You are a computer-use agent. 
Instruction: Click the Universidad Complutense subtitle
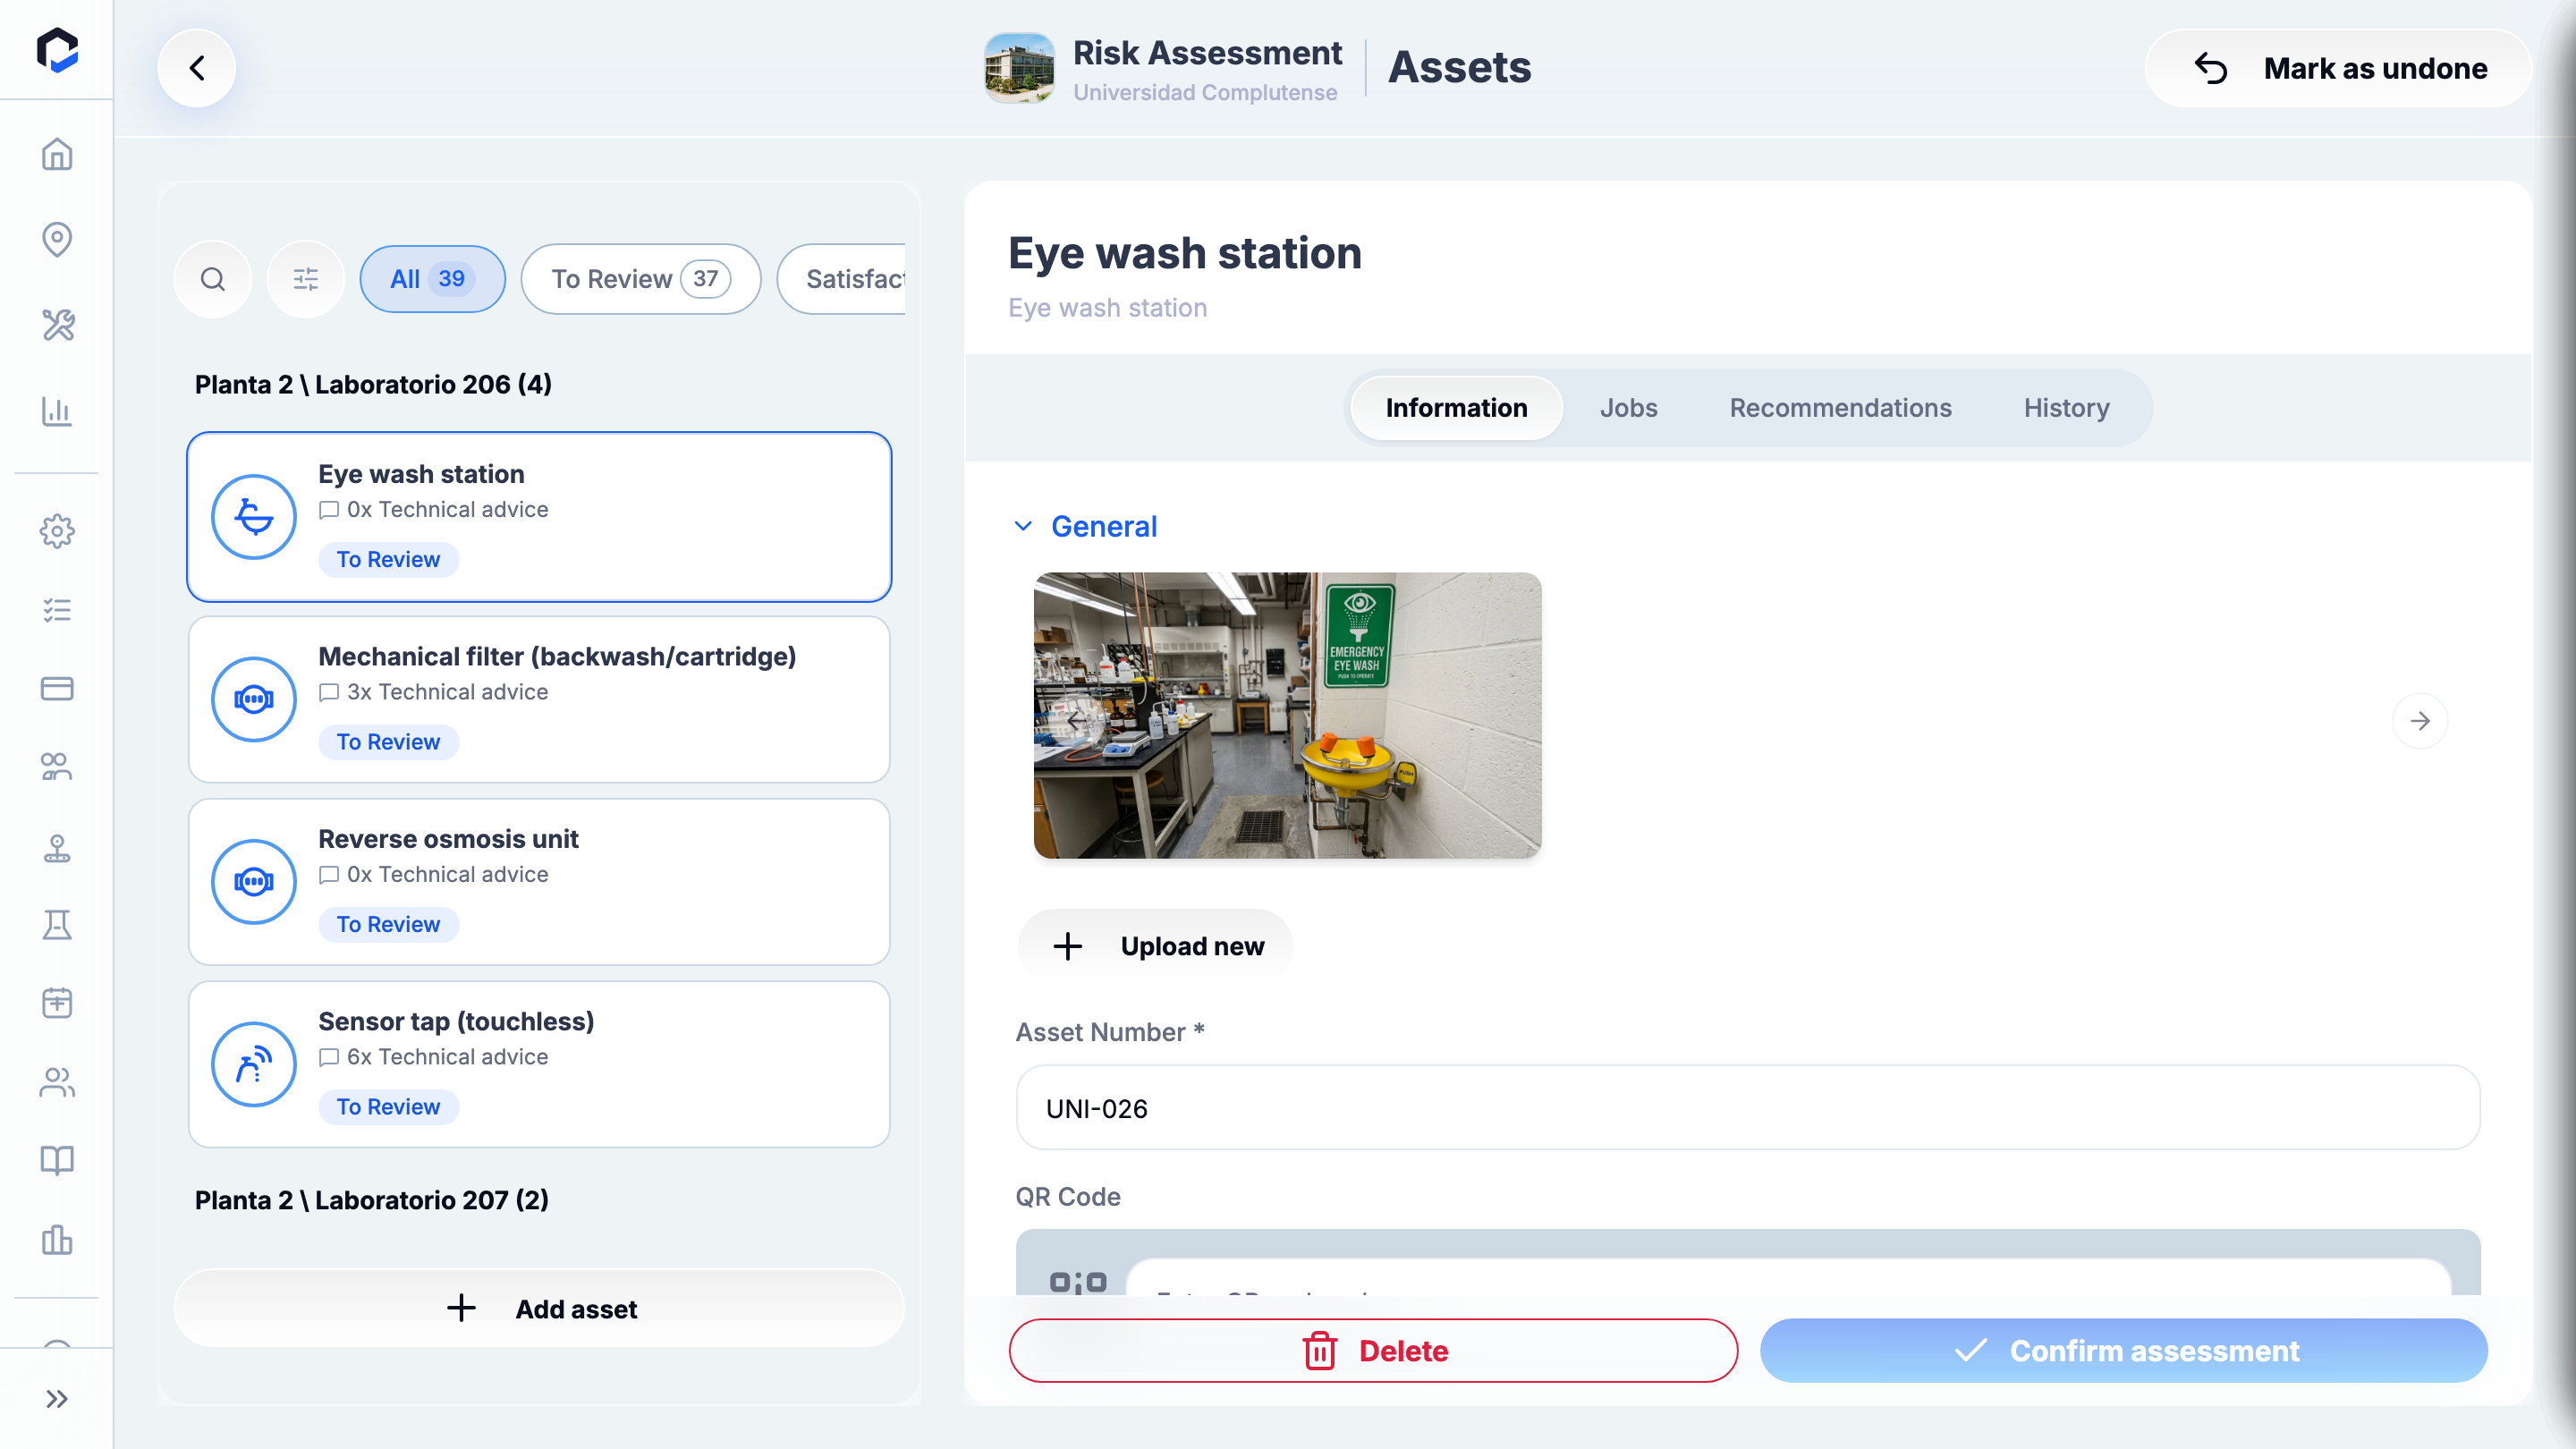click(1205, 93)
